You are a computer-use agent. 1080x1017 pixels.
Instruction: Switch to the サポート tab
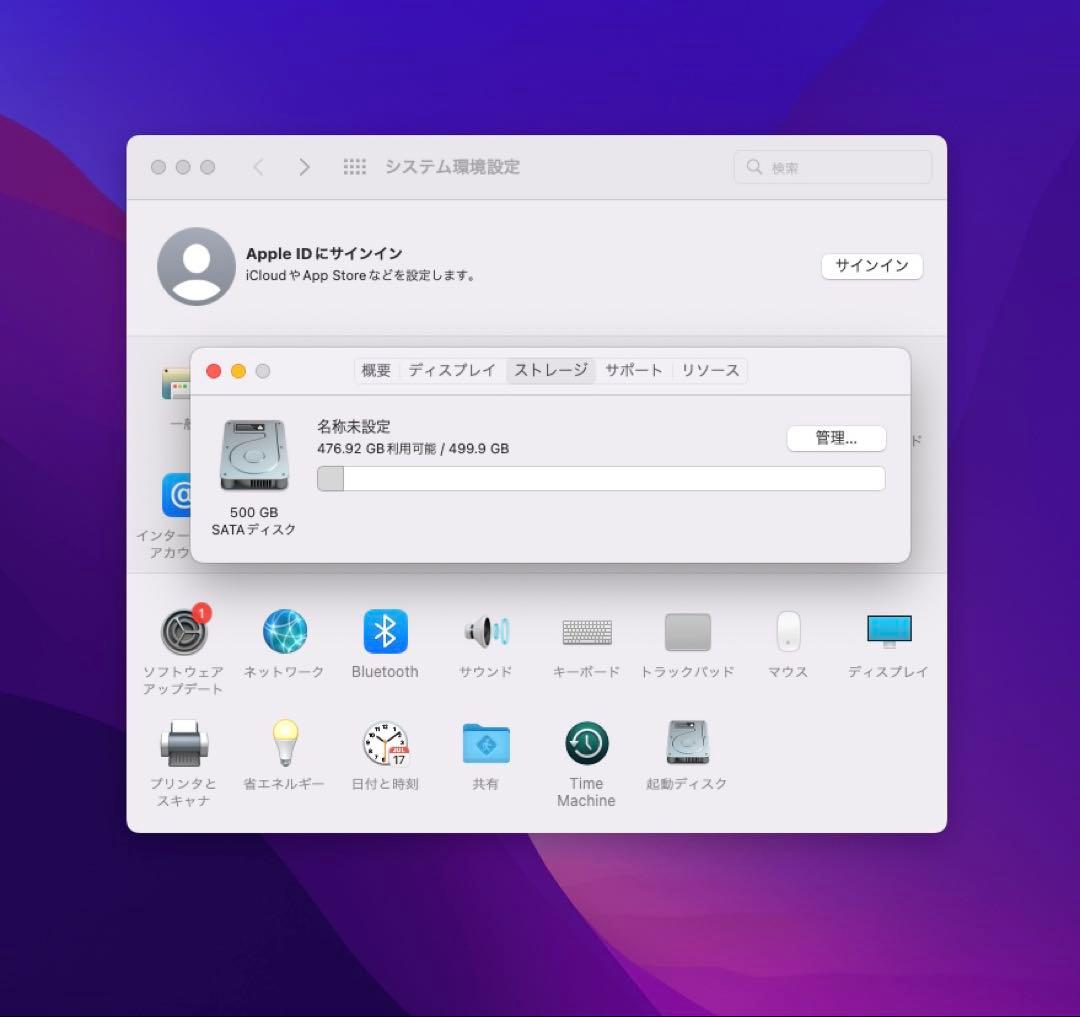coord(634,371)
